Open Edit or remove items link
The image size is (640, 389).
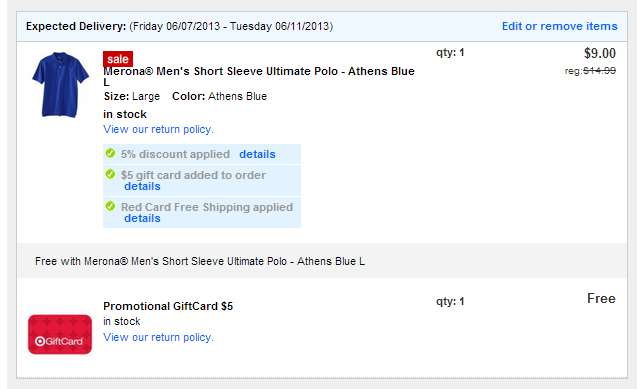(560, 26)
